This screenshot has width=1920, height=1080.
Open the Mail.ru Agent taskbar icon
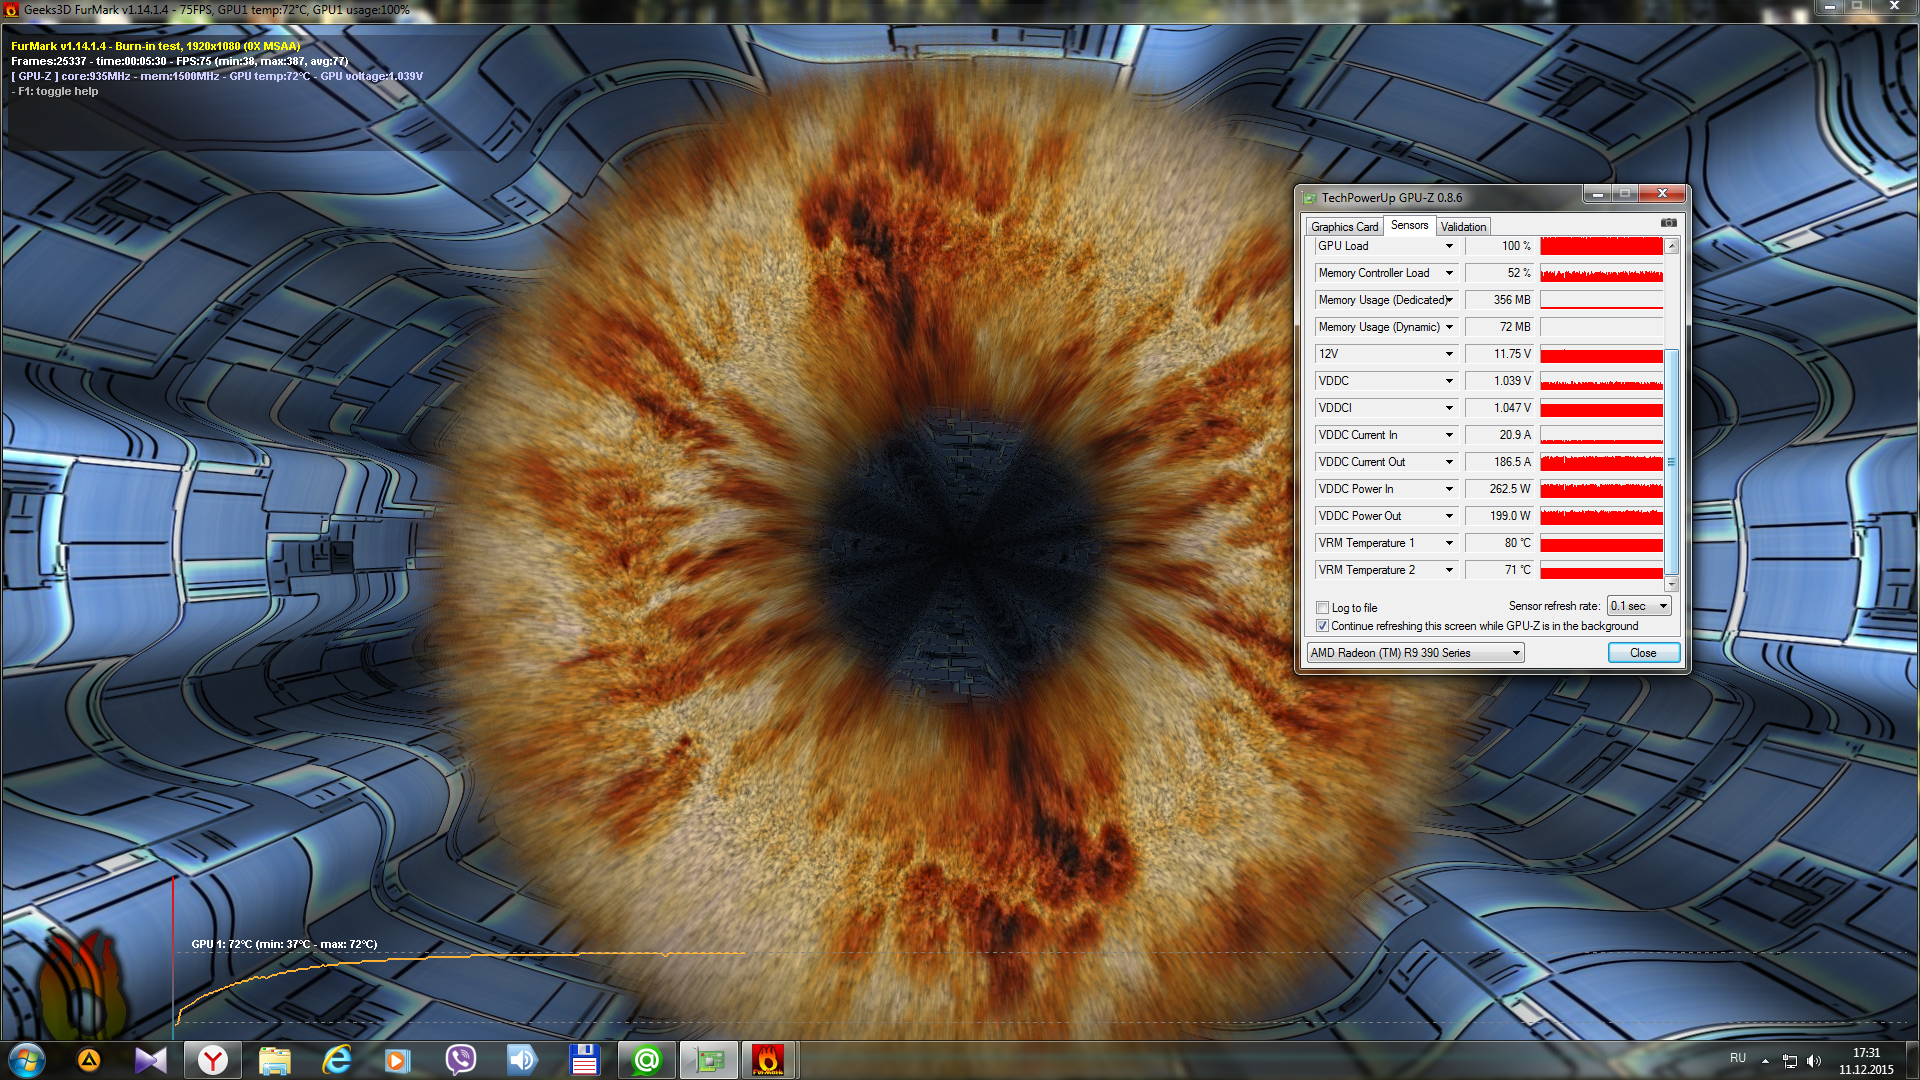click(x=647, y=1060)
